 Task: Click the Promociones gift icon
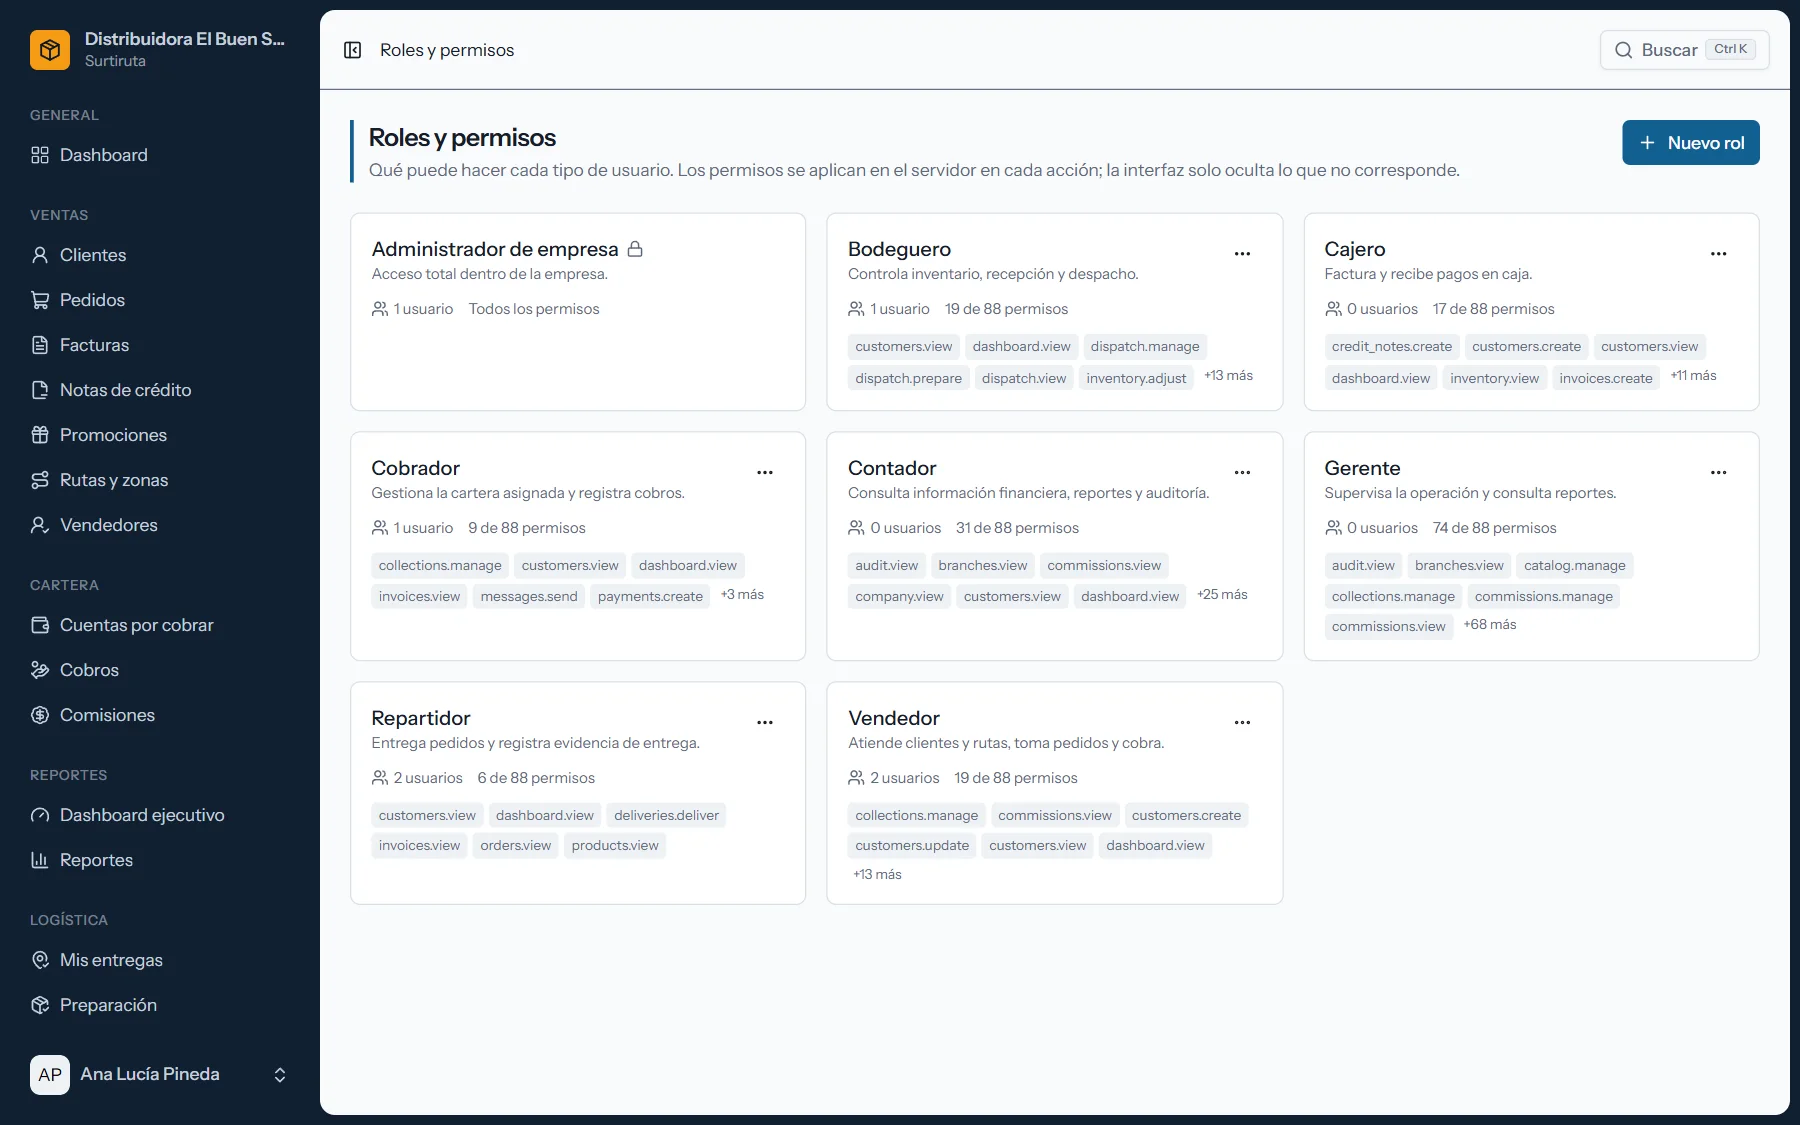click(x=40, y=435)
